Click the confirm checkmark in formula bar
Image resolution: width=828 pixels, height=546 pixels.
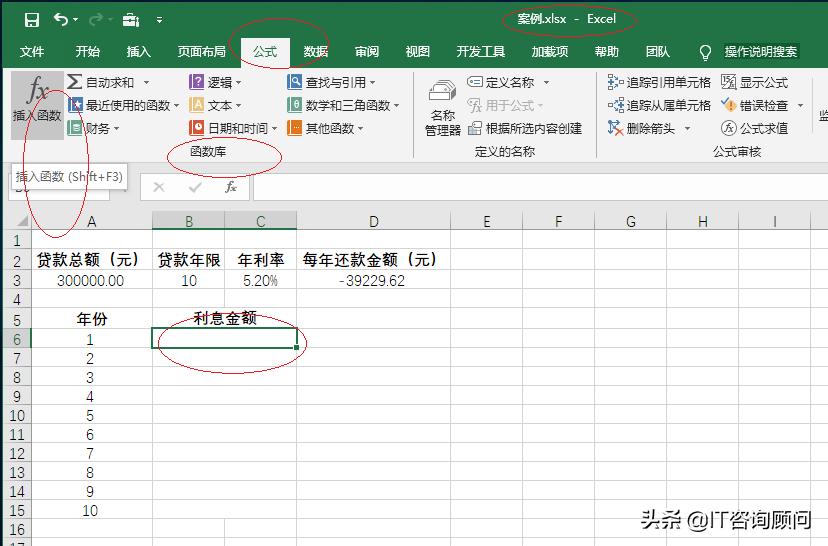coord(195,187)
